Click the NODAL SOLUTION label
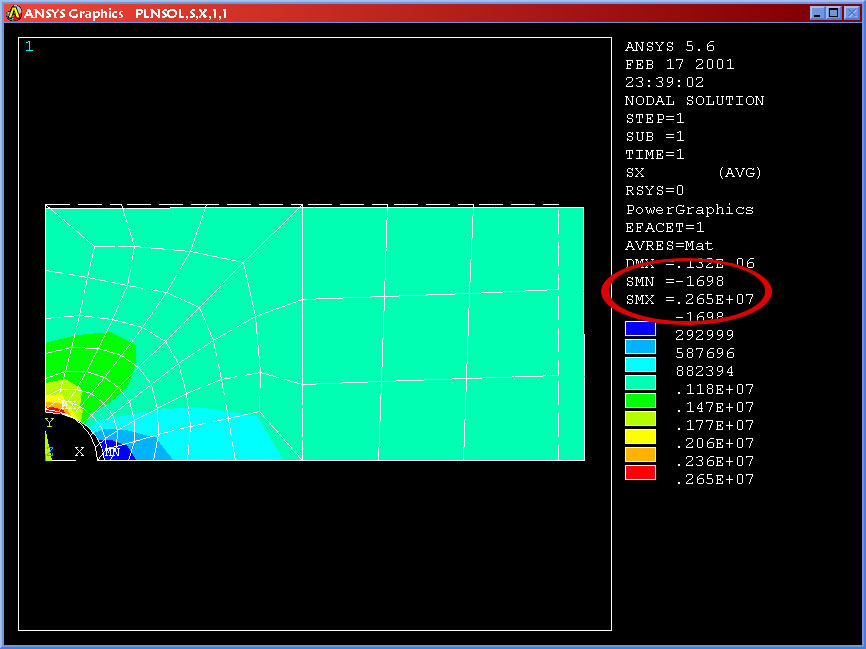Screen dimensions: 866x649 click(x=695, y=101)
